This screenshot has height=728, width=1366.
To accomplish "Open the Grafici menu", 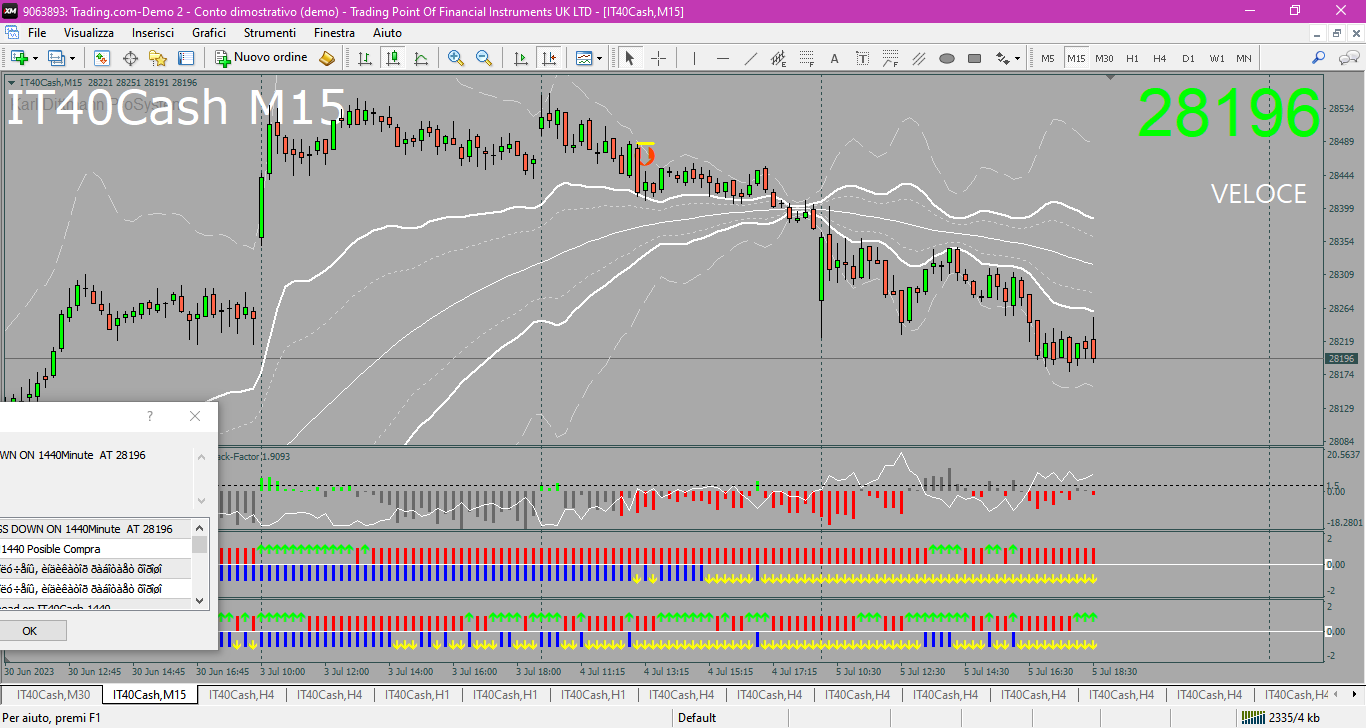I will pyautogui.click(x=209, y=33).
